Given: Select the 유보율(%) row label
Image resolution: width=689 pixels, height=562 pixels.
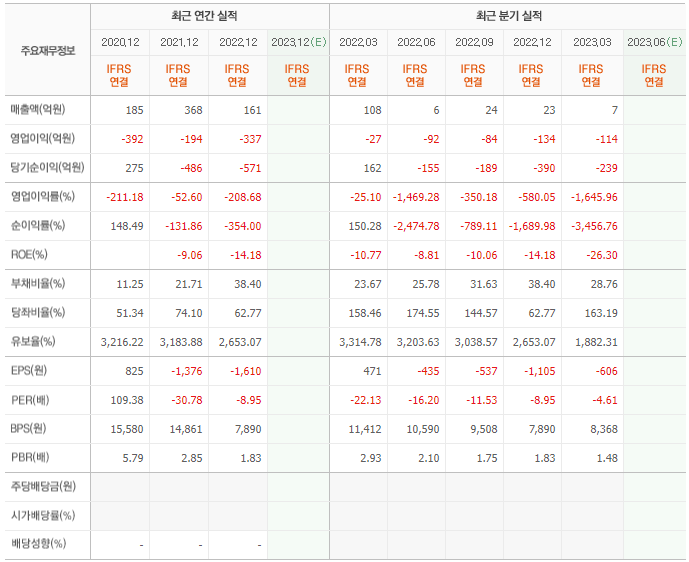Looking at the screenshot, I should [33, 341].
